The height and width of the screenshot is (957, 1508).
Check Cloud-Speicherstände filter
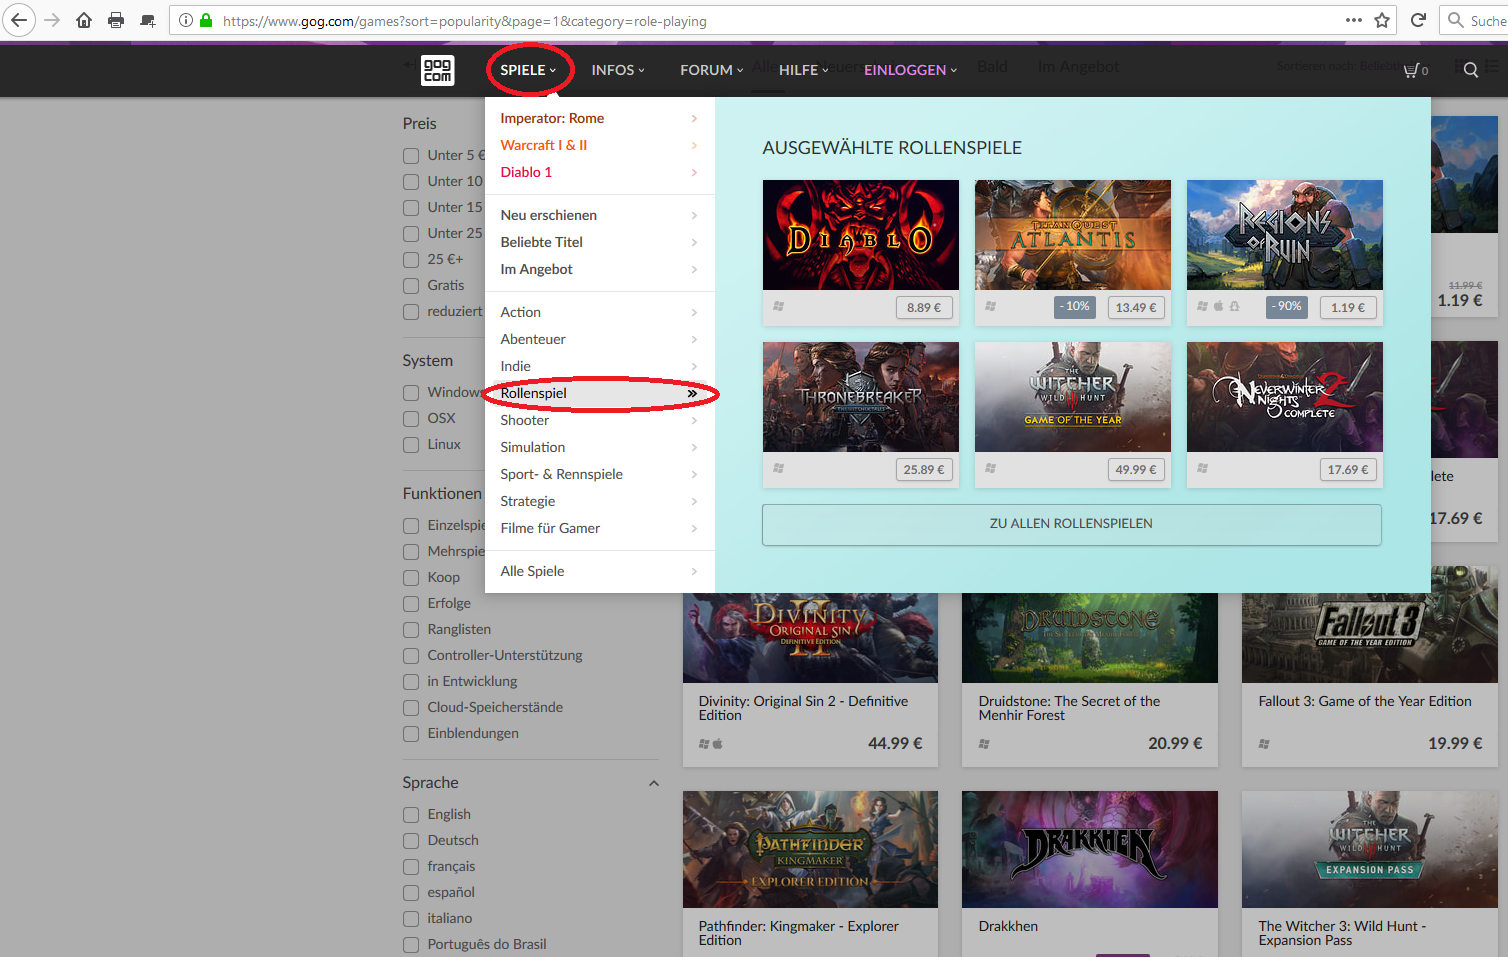coord(411,708)
